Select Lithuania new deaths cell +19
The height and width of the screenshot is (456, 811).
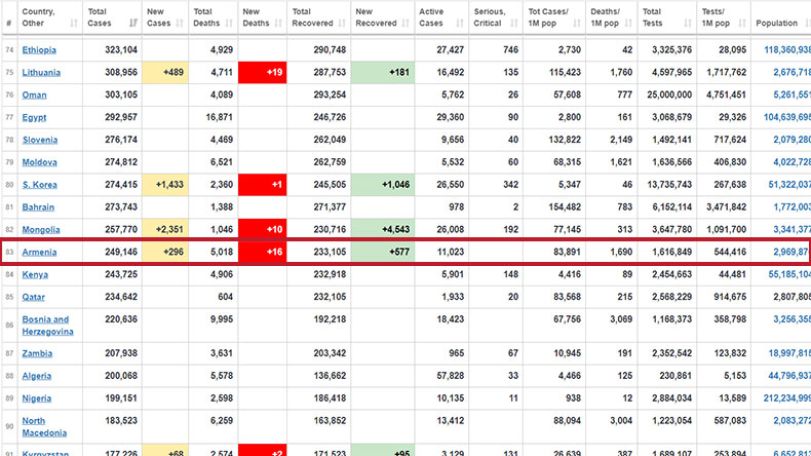point(262,72)
